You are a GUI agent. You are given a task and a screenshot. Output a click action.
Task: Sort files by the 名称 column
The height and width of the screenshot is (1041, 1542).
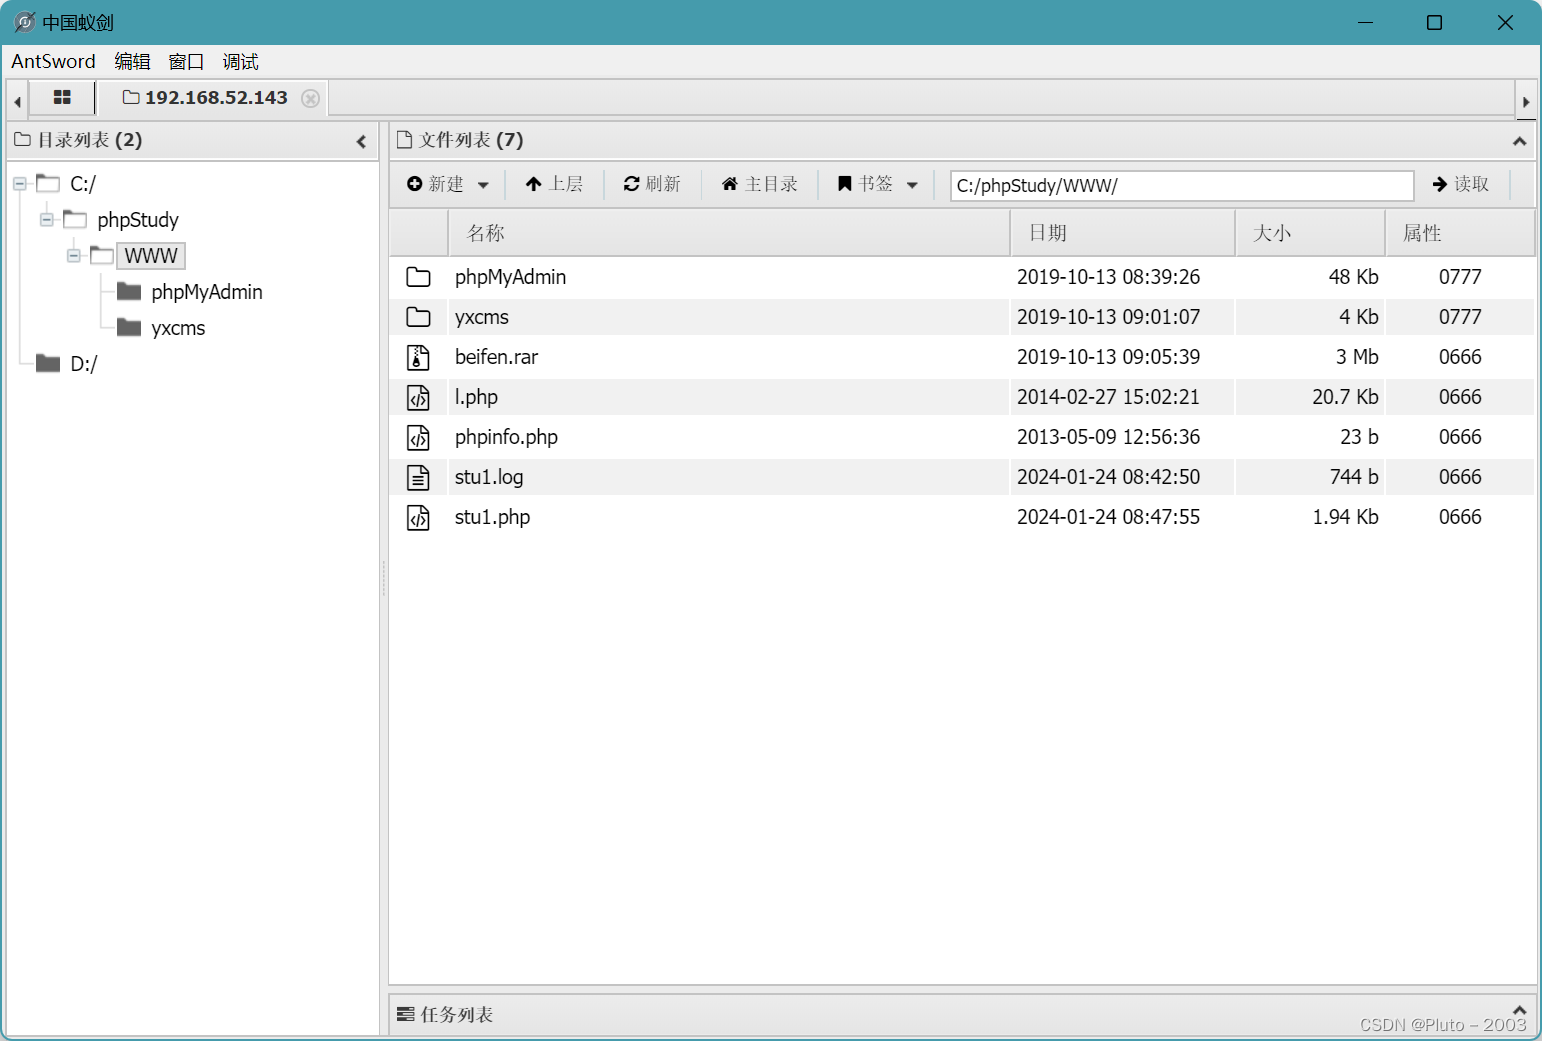point(729,233)
